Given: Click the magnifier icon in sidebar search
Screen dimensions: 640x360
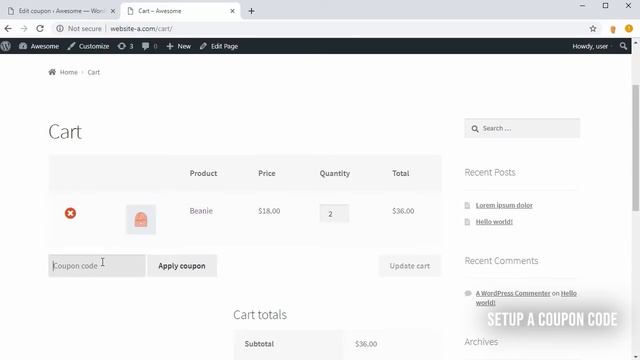Looking at the screenshot, I should [x=475, y=129].
